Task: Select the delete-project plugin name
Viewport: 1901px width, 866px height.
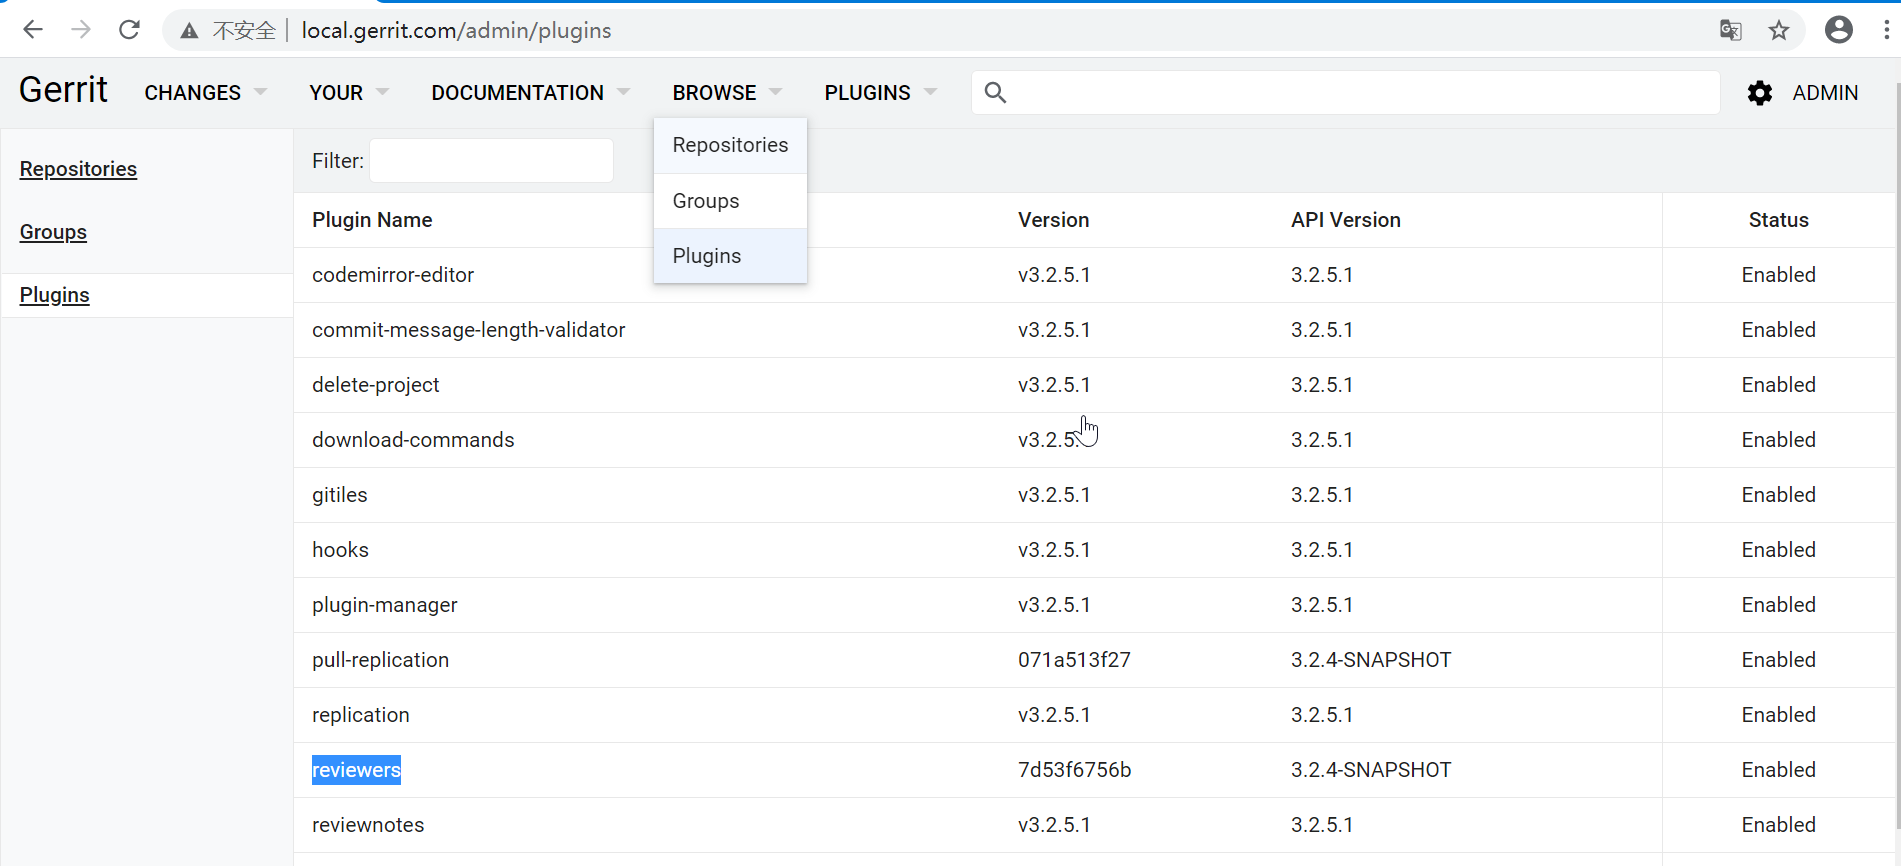Action: 375,385
